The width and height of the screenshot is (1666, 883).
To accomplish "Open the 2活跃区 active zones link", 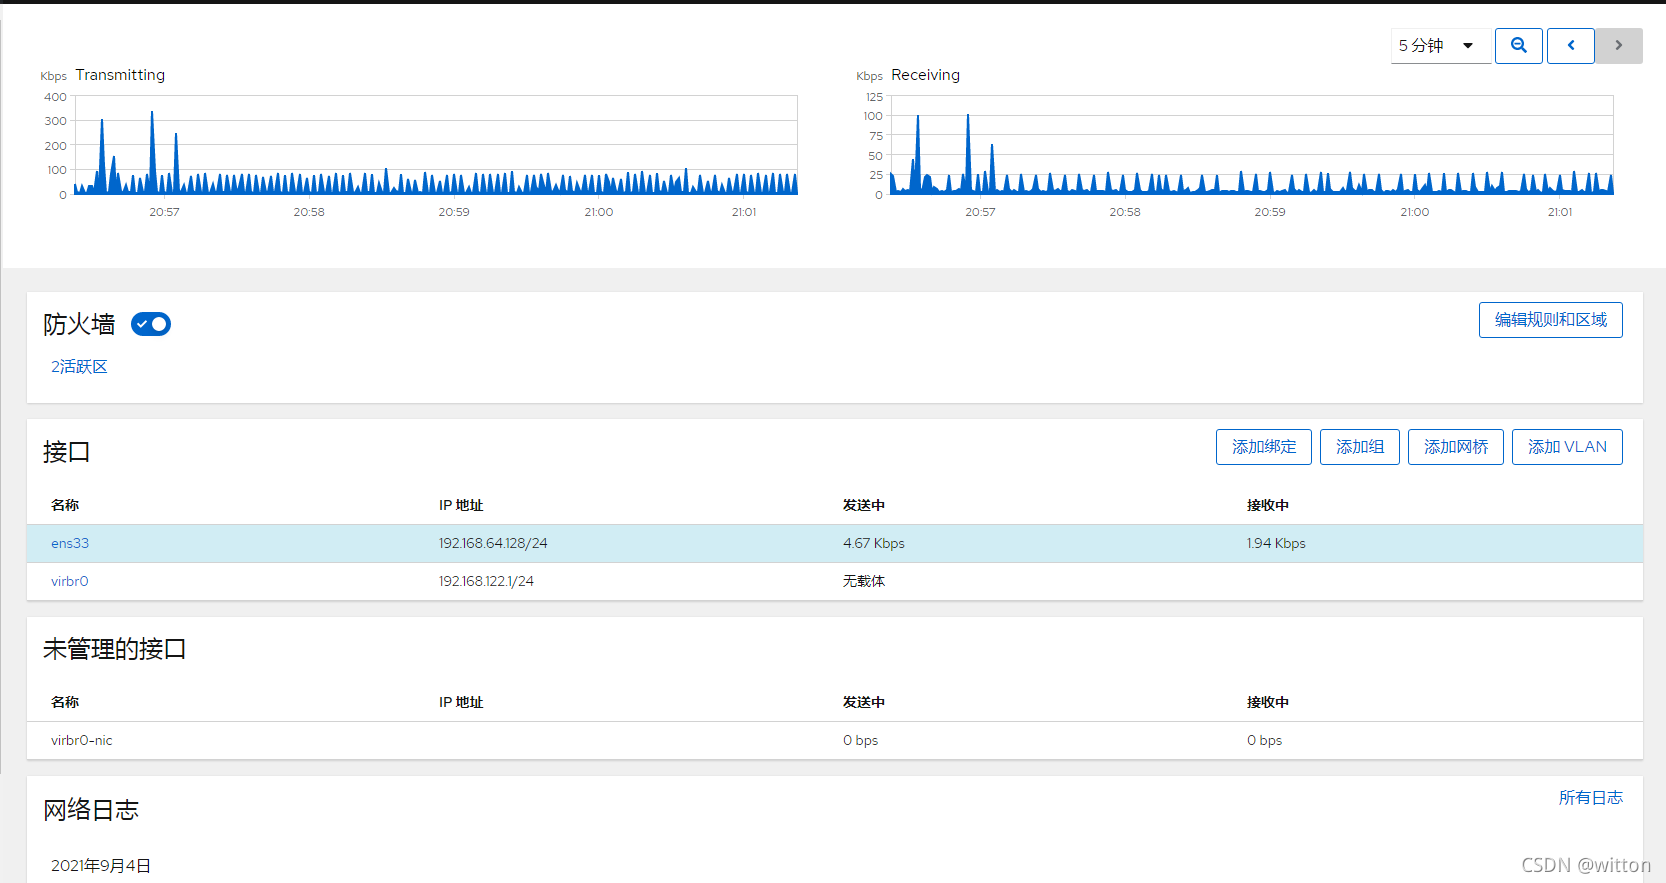I will (79, 367).
